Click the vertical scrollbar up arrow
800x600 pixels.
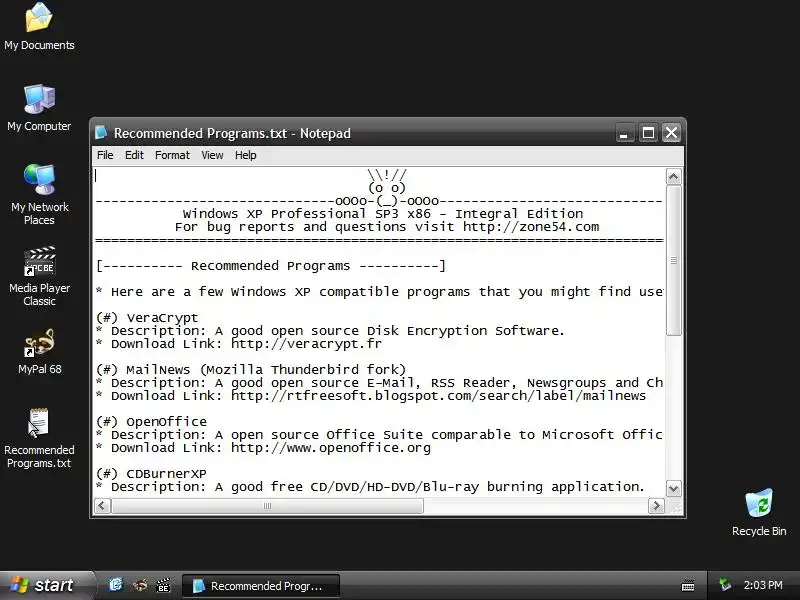tap(673, 177)
